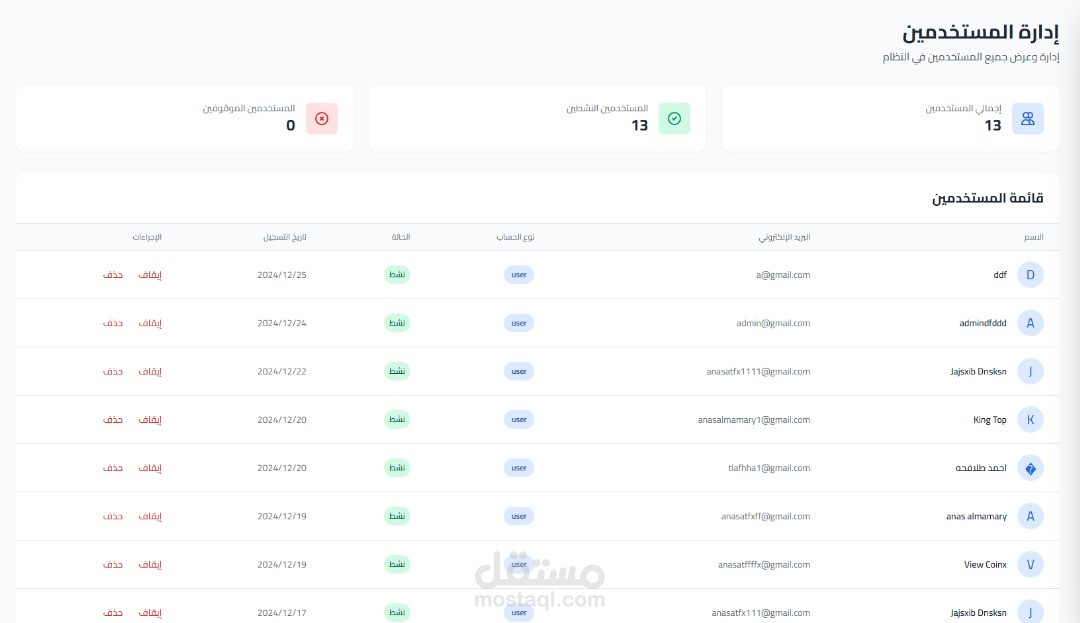Delete (حذف) the admindfddd account
This screenshot has width=1080, height=623.
[x=113, y=323]
